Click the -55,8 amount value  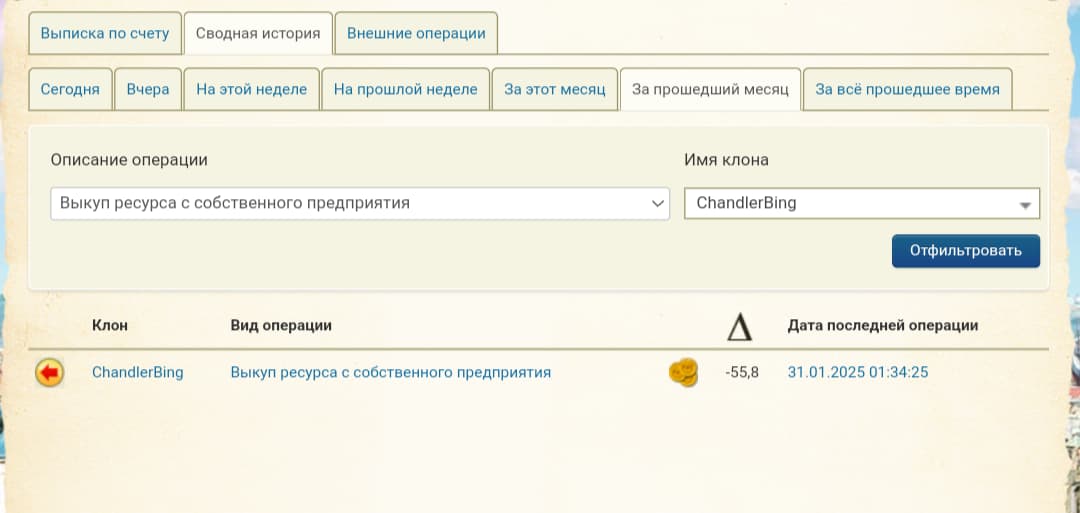[741, 372]
